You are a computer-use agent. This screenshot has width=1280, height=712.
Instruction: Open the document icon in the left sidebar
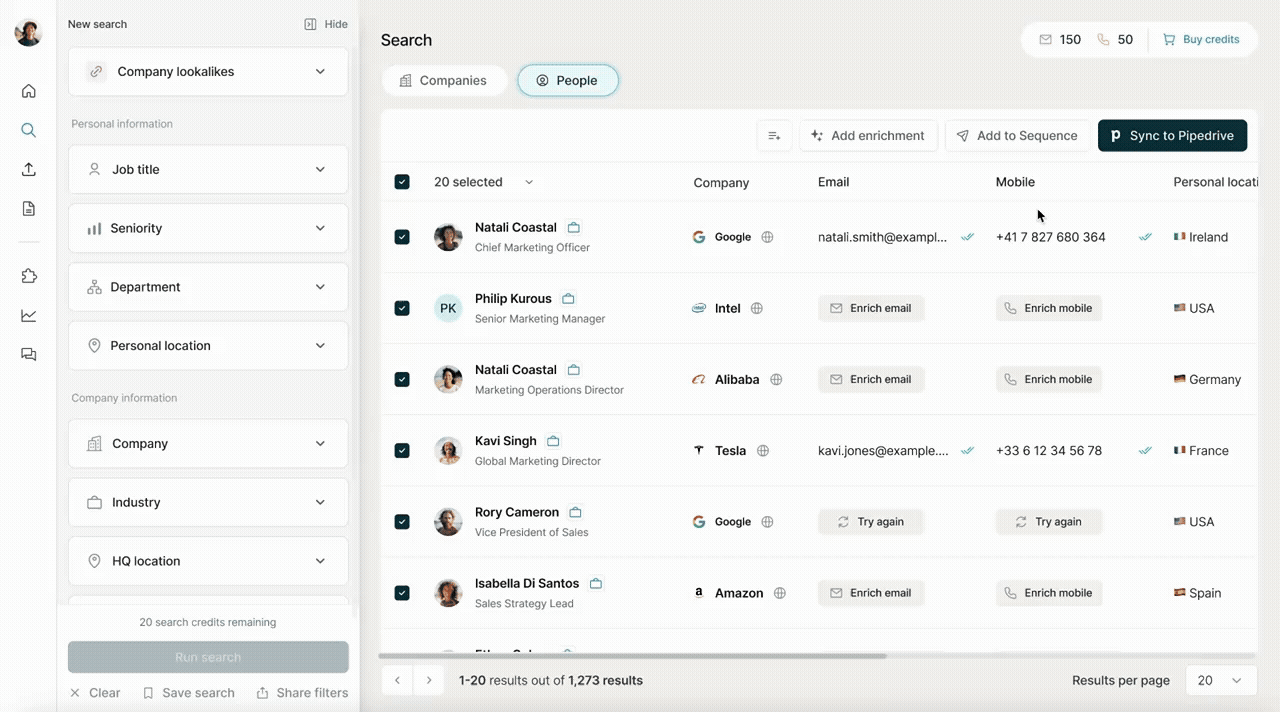point(29,208)
